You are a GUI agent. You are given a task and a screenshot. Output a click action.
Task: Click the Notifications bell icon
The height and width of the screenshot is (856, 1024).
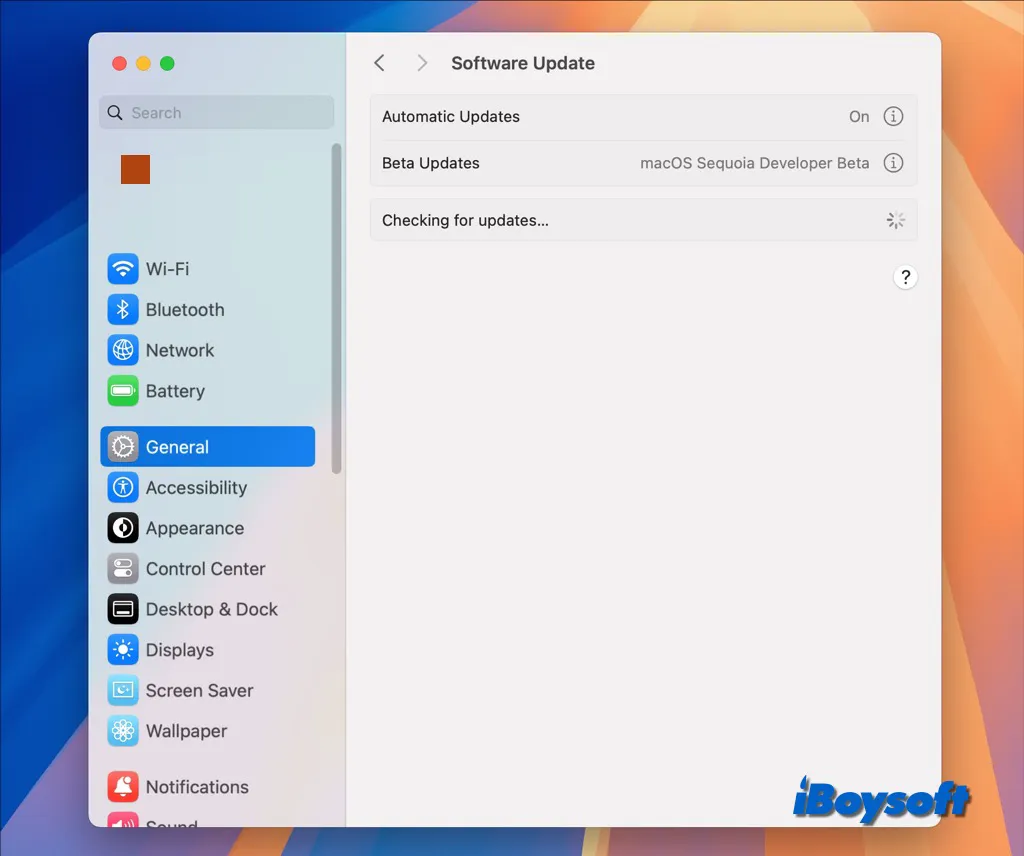tap(123, 787)
